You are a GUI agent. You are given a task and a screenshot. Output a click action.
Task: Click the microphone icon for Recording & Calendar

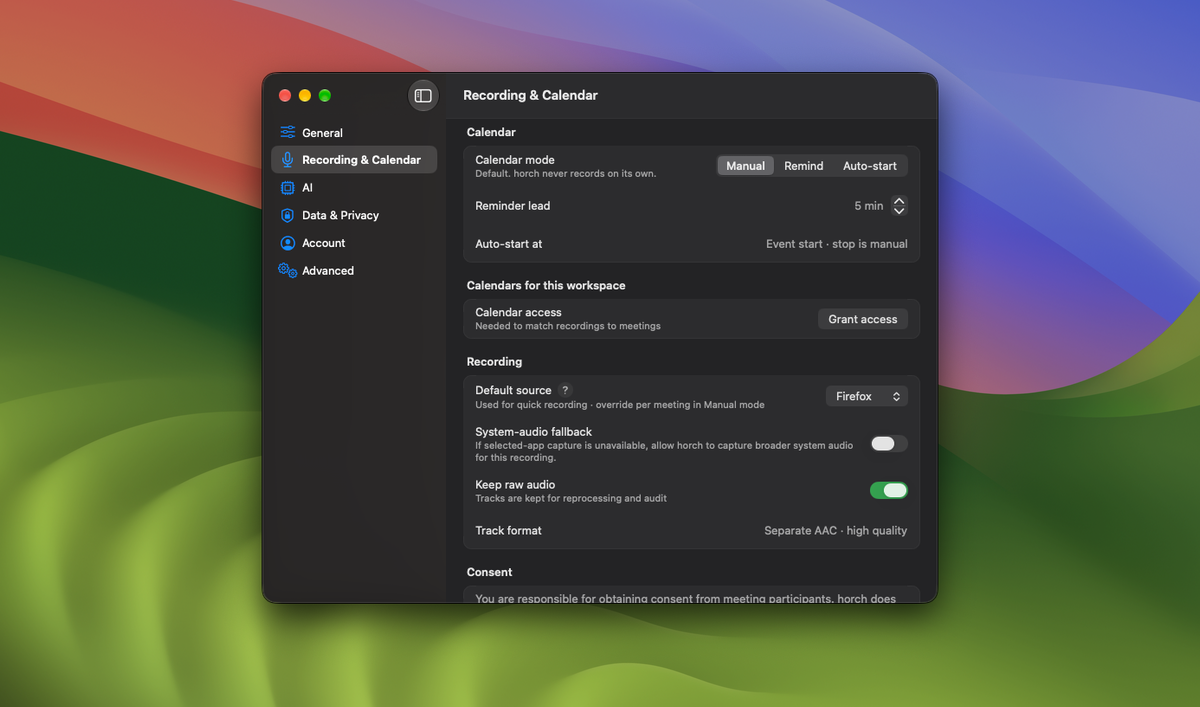click(288, 160)
